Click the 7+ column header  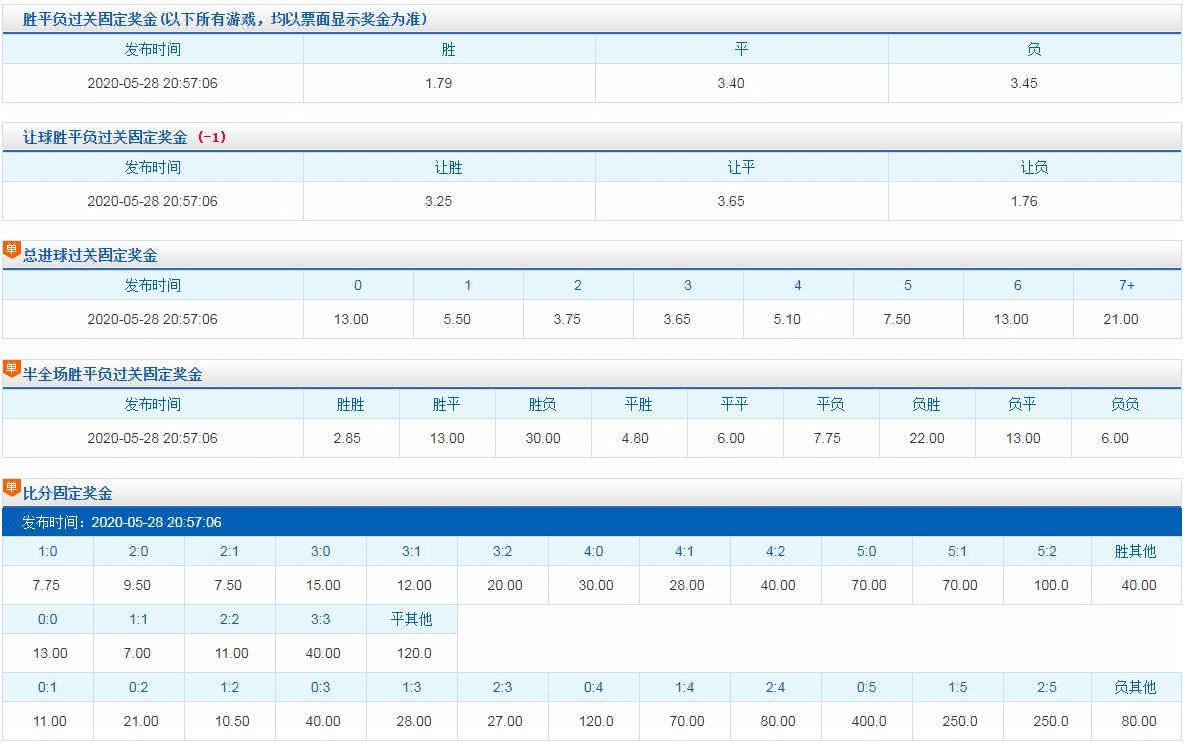click(1127, 285)
